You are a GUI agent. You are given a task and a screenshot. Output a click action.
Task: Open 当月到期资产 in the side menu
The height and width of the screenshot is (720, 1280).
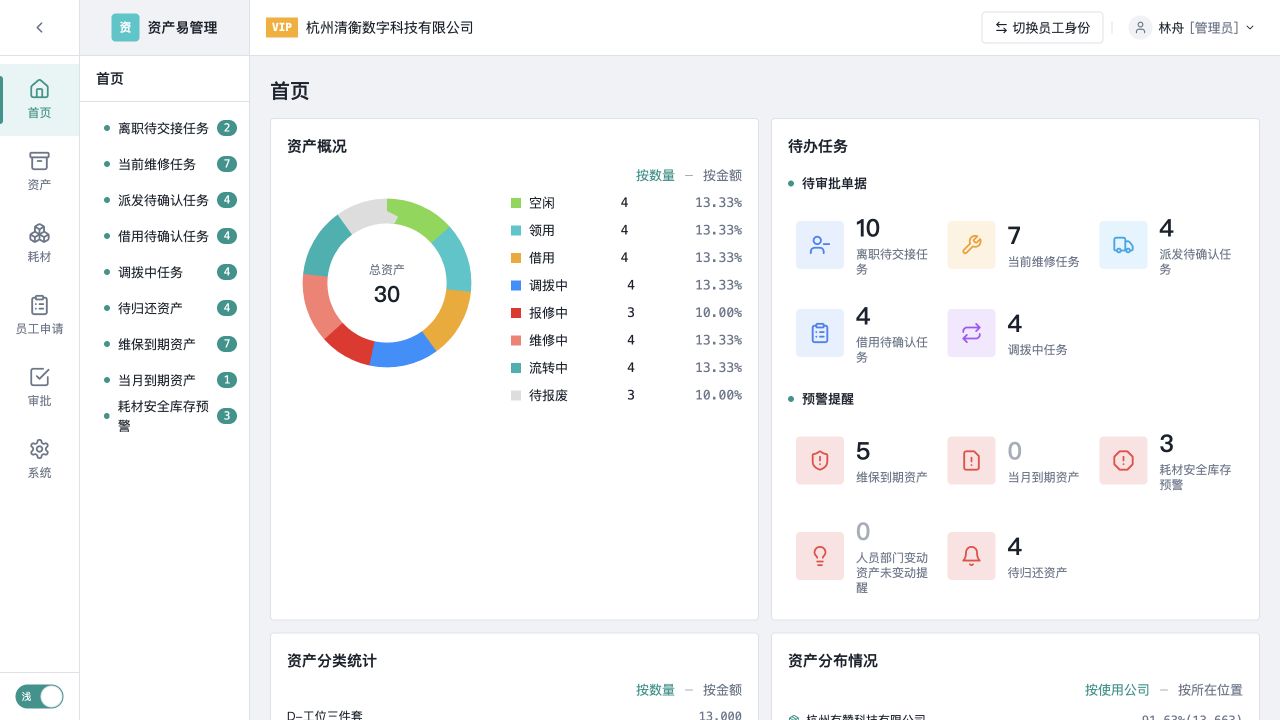coord(165,380)
